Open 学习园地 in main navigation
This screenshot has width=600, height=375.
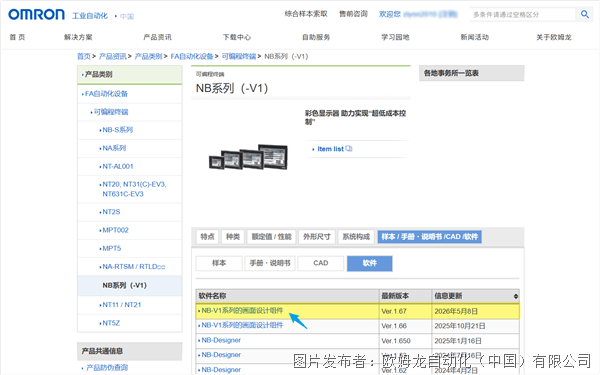[x=395, y=37]
